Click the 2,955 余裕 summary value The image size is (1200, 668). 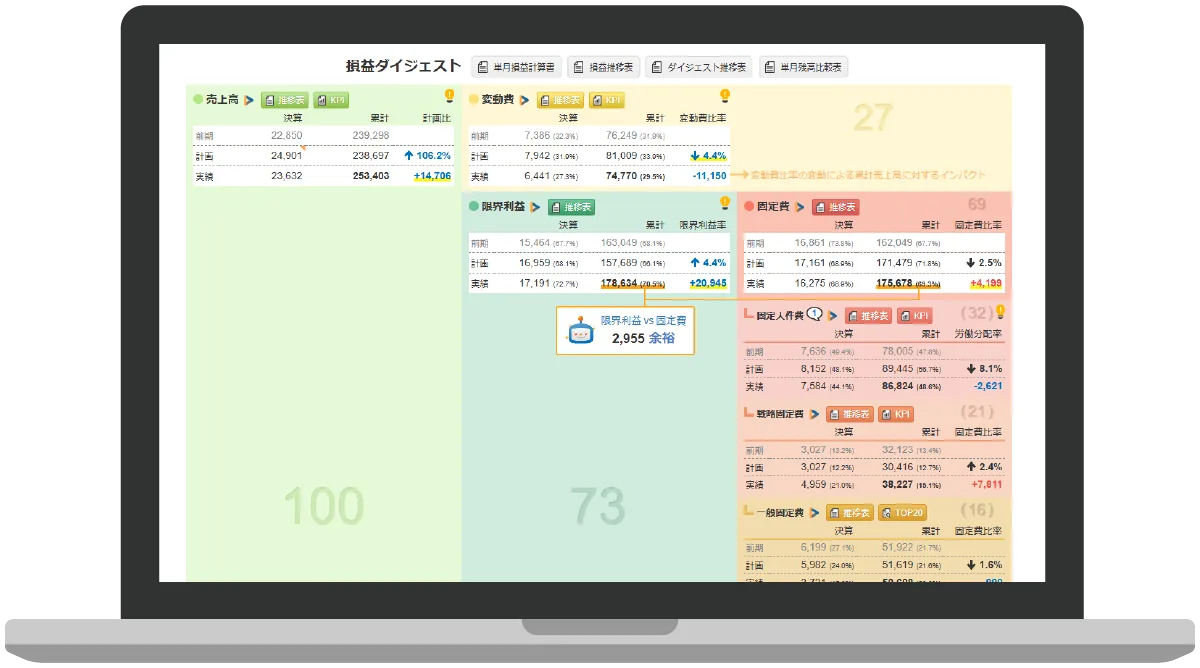pyautogui.click(x=643, y=339)
